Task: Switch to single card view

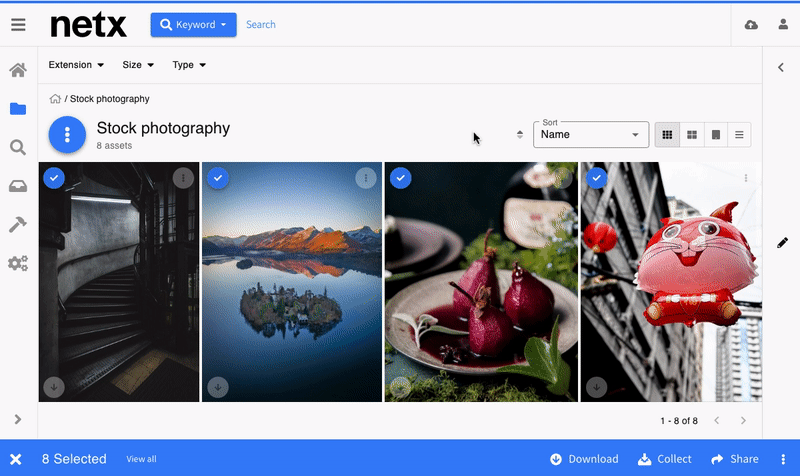Action: [716, 135]
